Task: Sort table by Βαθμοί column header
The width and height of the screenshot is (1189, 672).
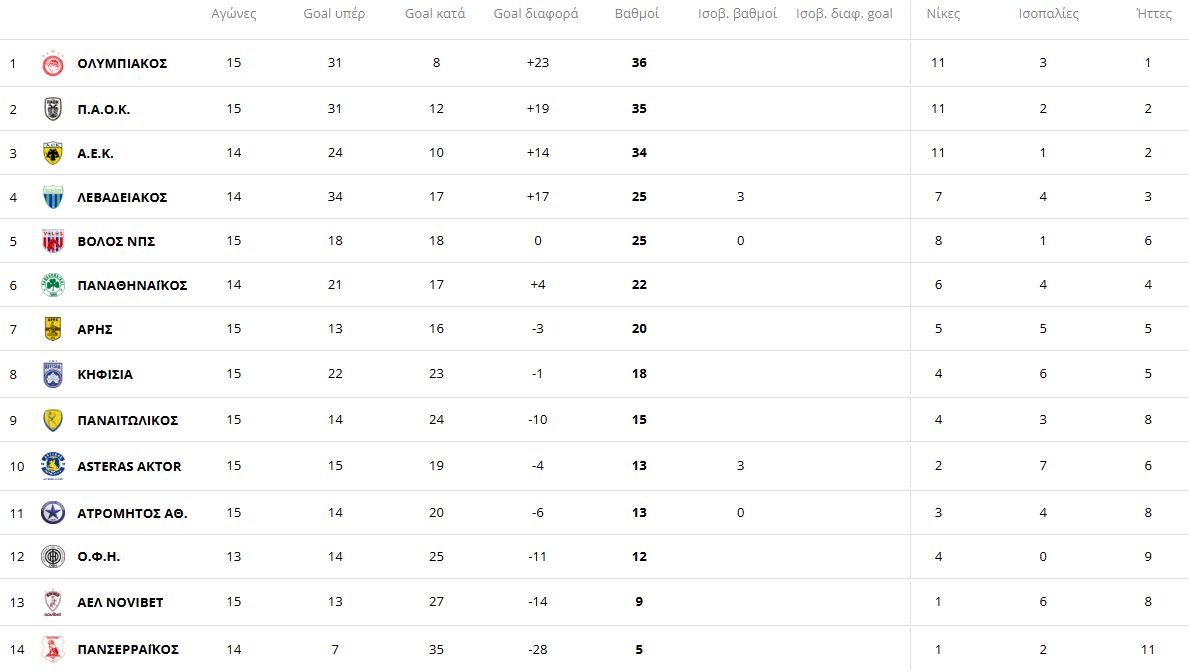Action: point(636,14)
